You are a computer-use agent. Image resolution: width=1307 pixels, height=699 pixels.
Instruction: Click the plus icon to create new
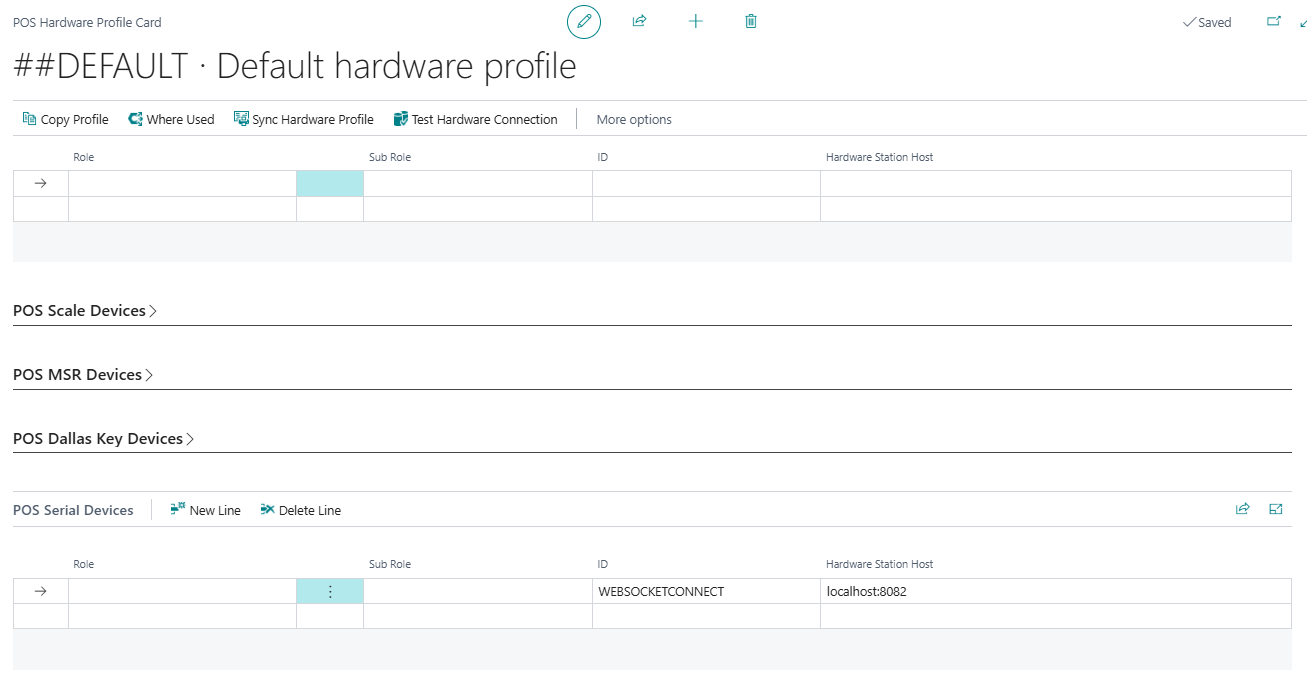tap(696, 21)
